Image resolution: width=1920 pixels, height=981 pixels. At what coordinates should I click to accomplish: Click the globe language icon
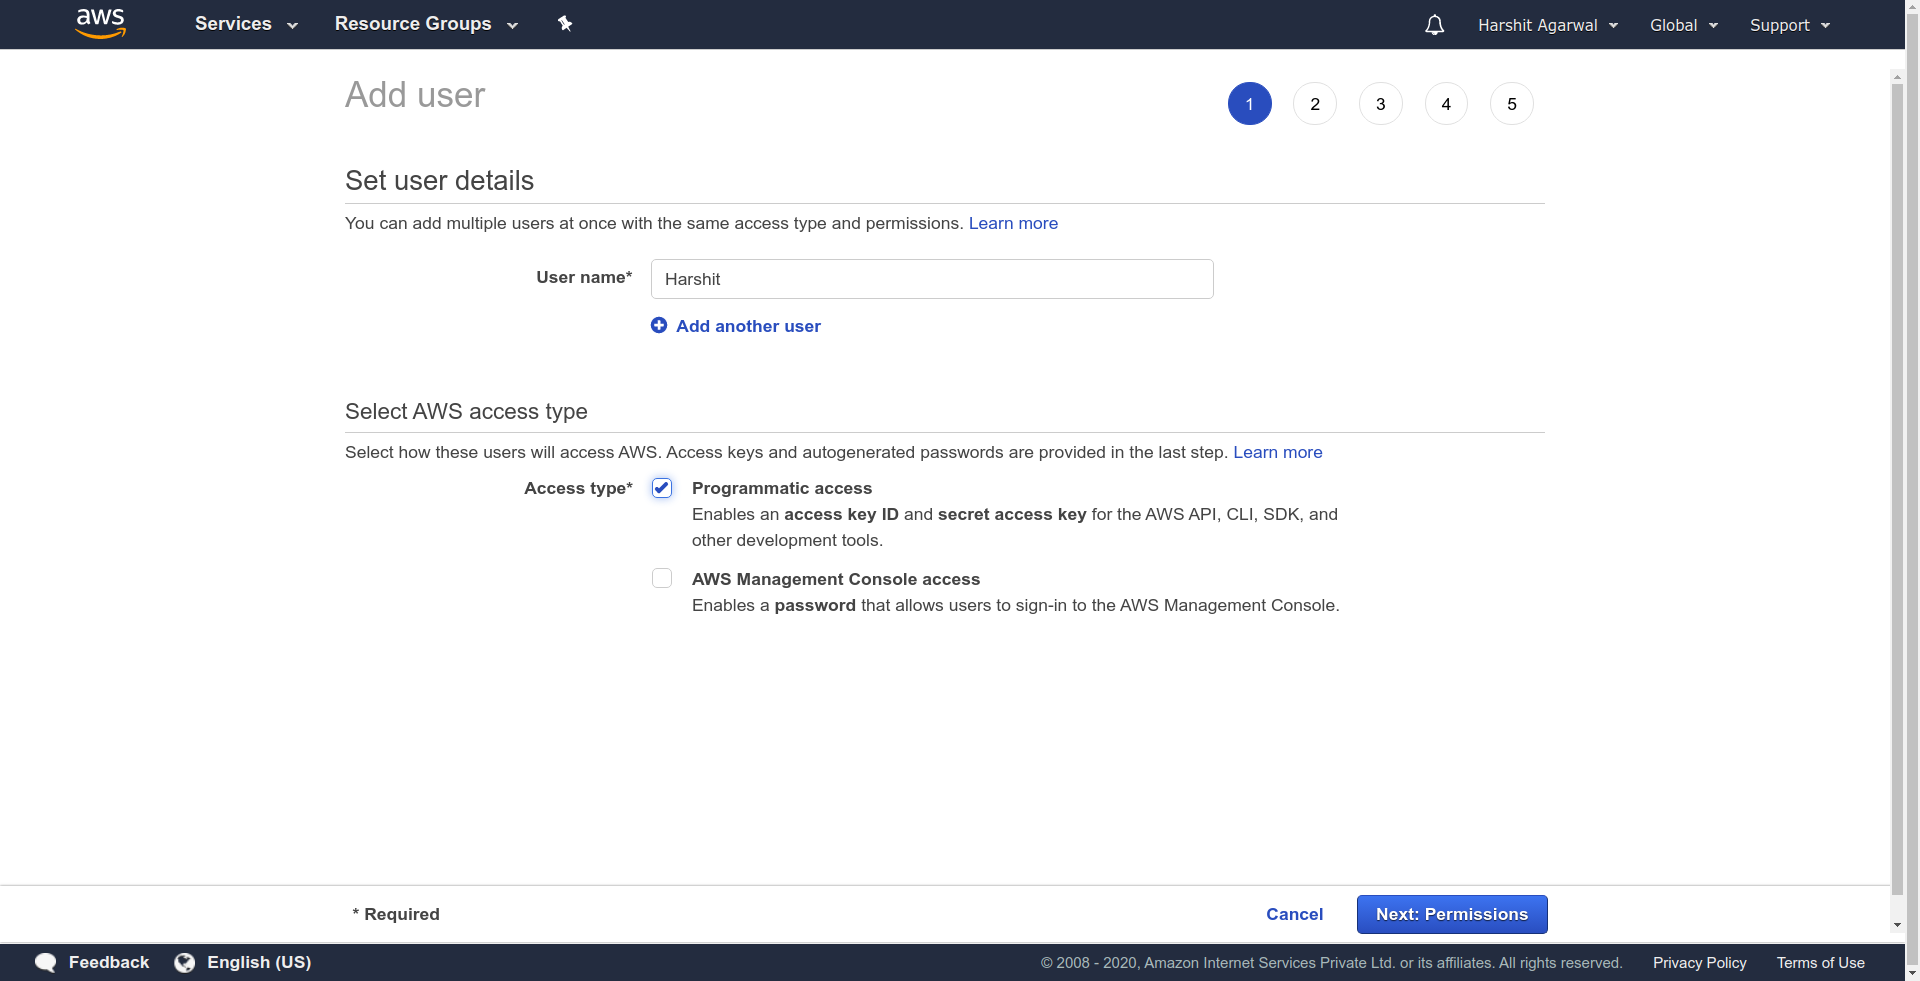[x=185, y=962]
